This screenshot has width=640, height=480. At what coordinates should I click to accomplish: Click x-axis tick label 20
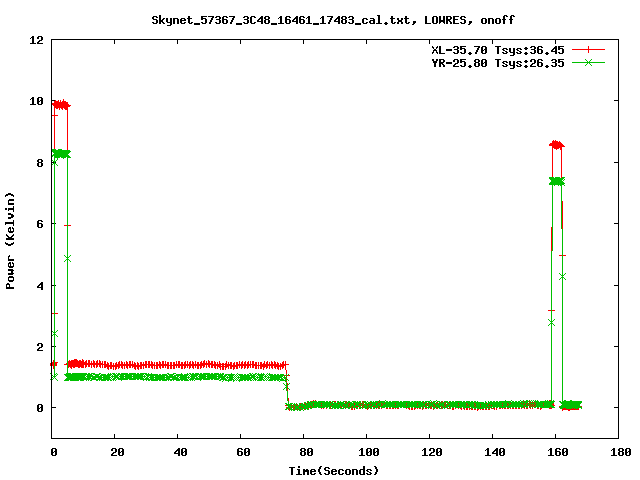tap(117, 452)
